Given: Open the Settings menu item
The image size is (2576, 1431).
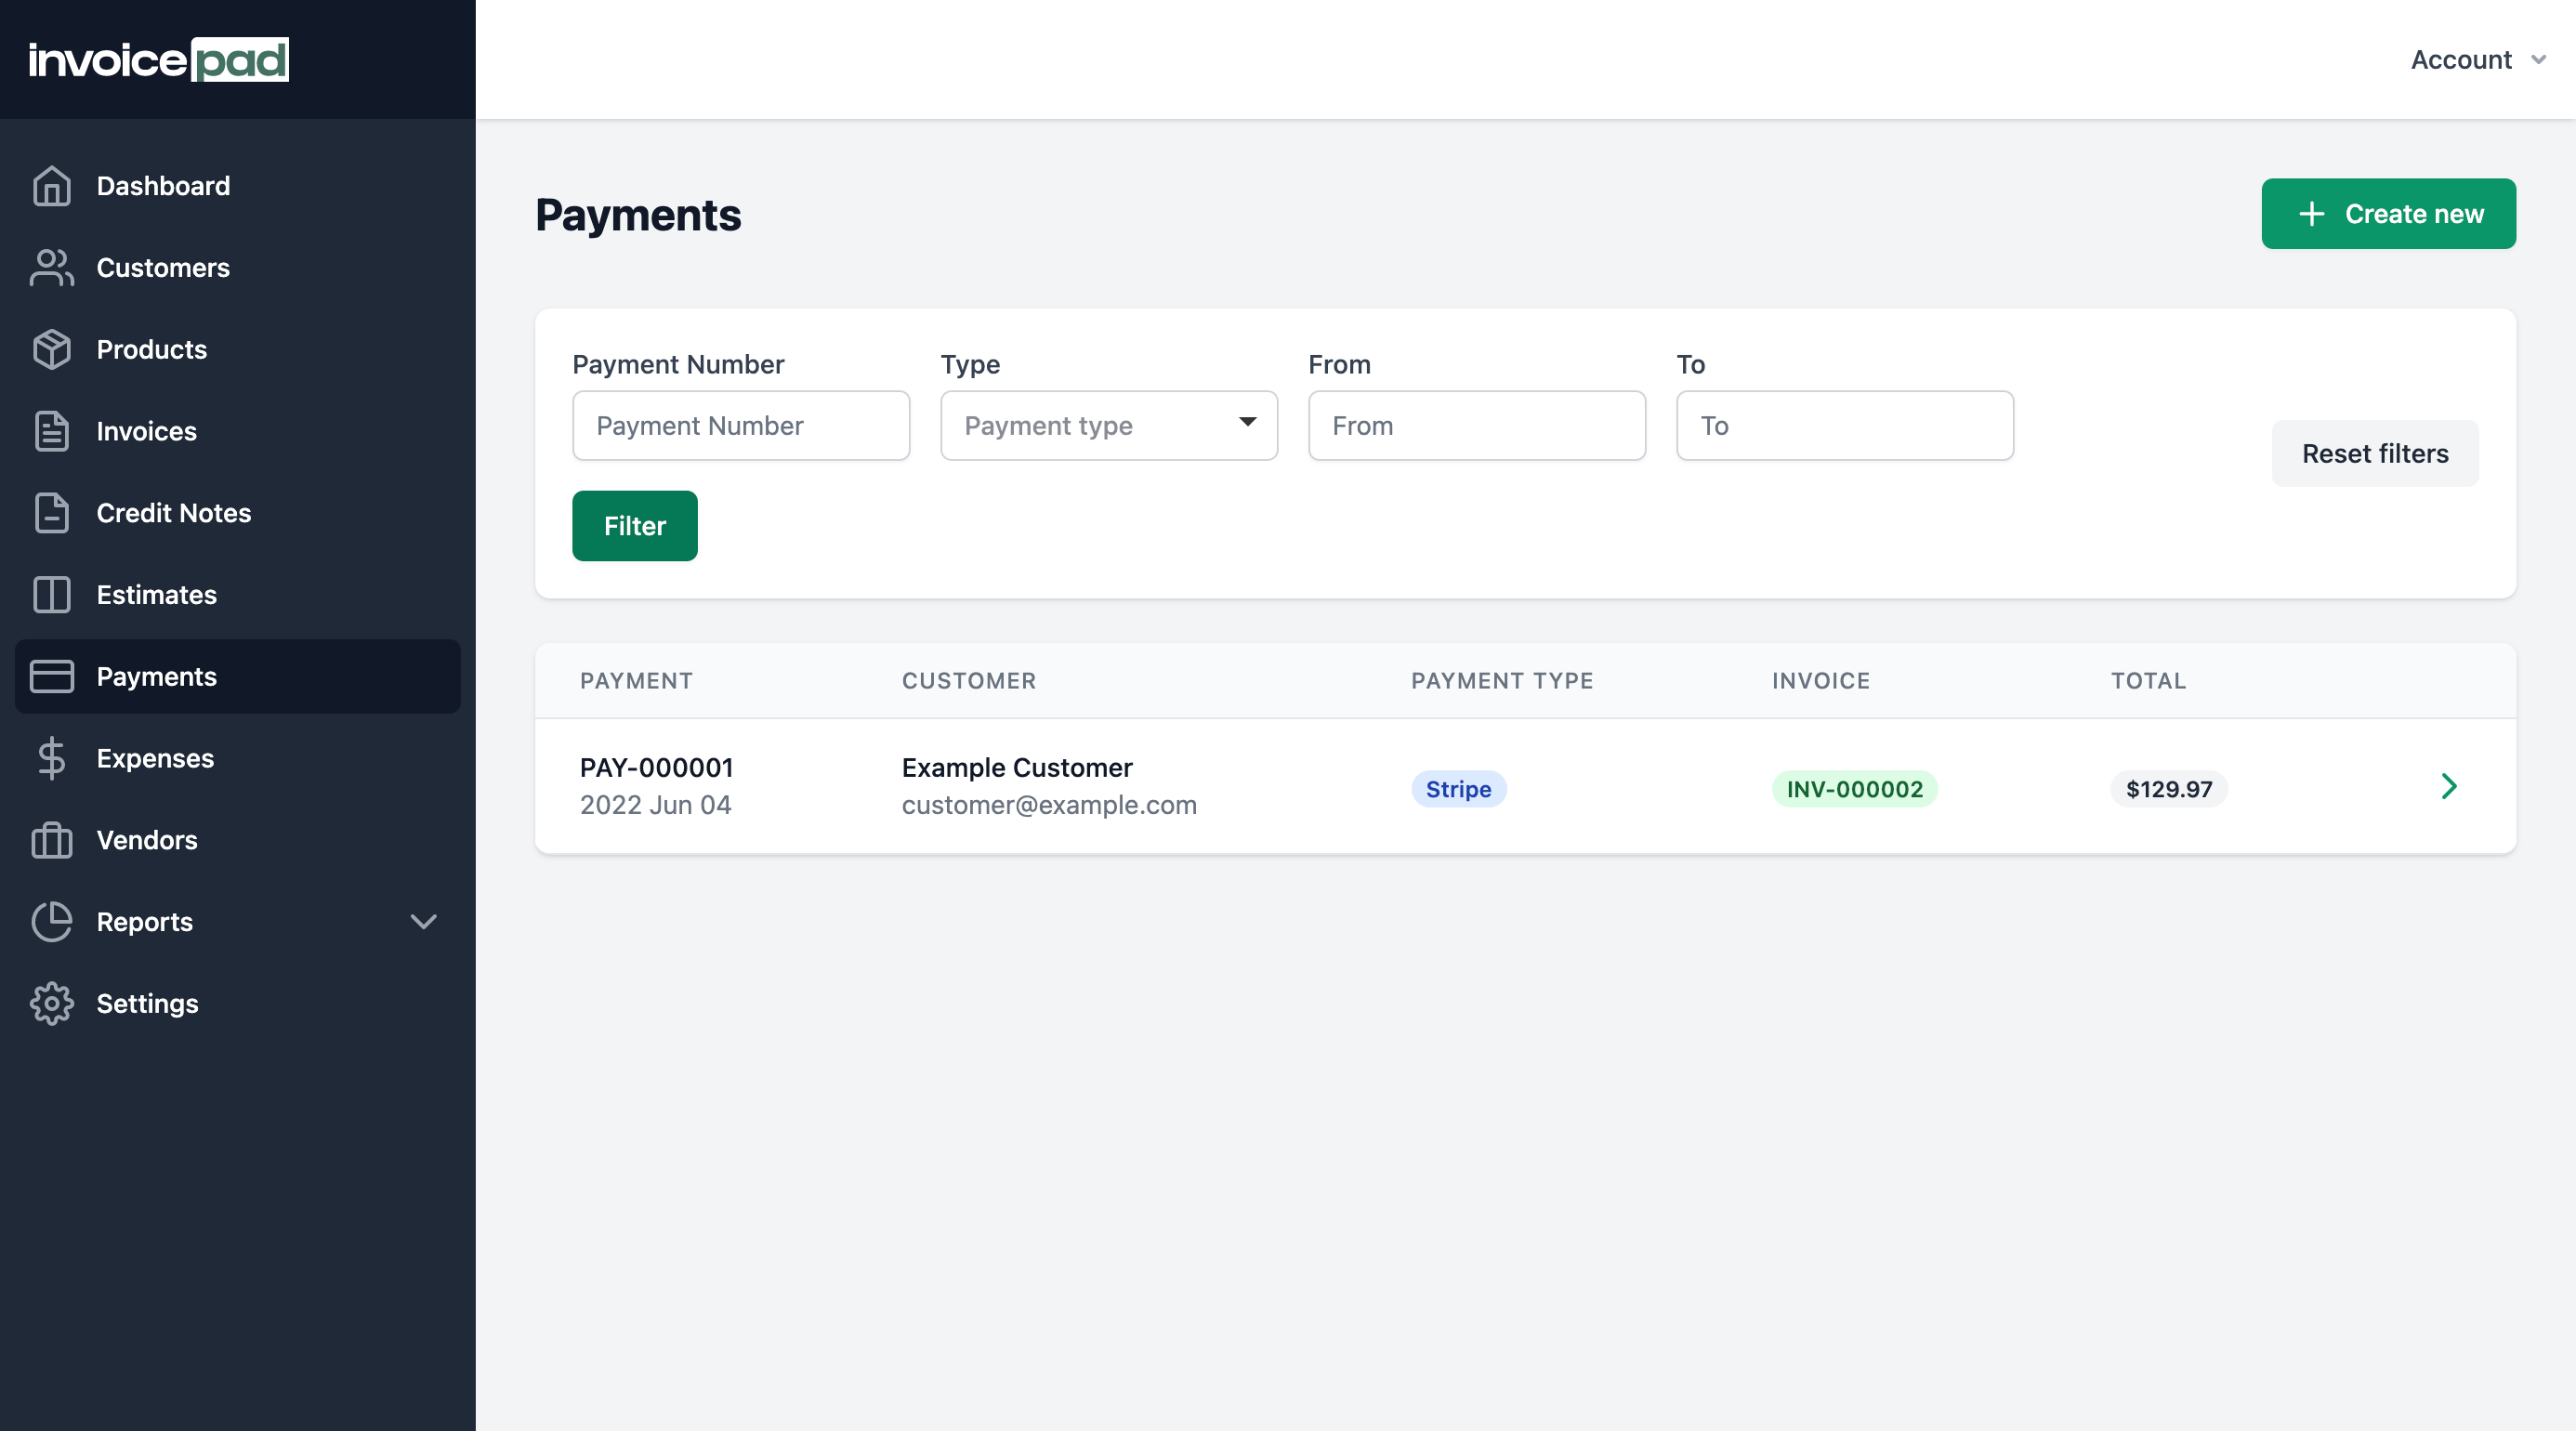Looking at the screenshot, I should click(x=238, y=1004).
